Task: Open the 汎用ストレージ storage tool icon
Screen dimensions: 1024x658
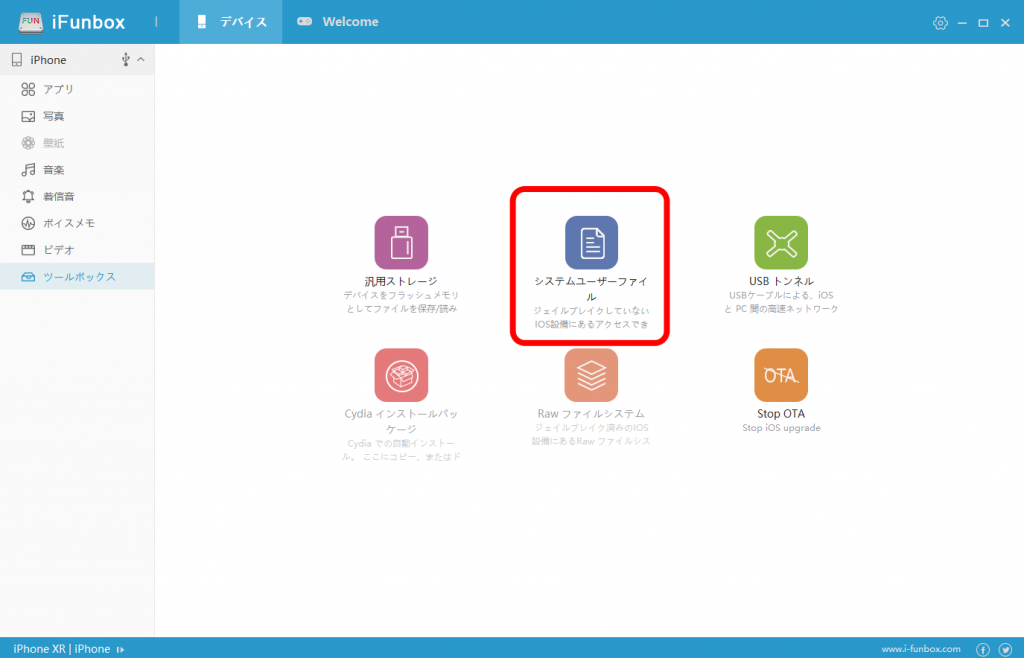Action: (401, 242)
